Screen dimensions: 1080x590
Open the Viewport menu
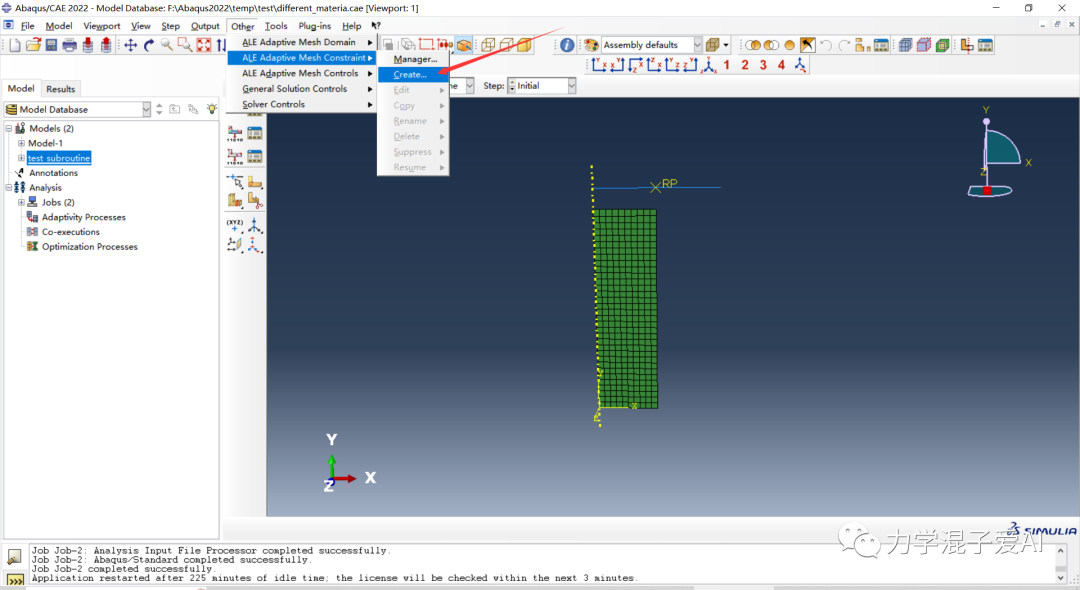tap(101, 26)
